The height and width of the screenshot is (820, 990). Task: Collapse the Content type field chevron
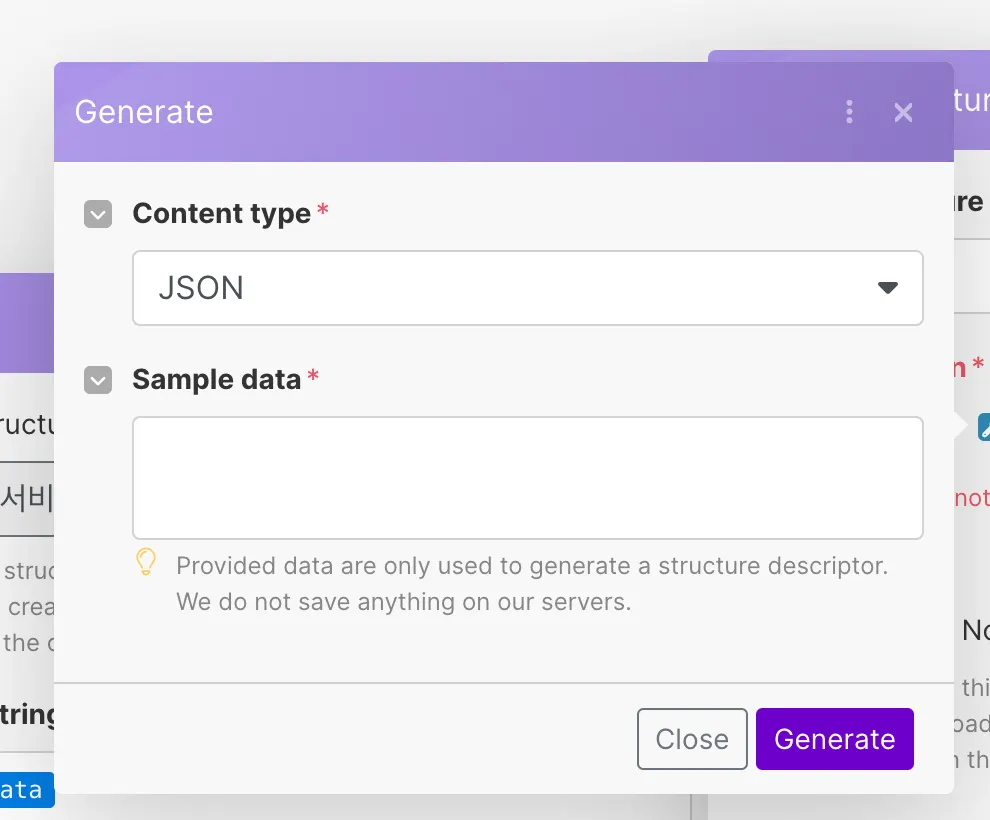tap(98, 214)
